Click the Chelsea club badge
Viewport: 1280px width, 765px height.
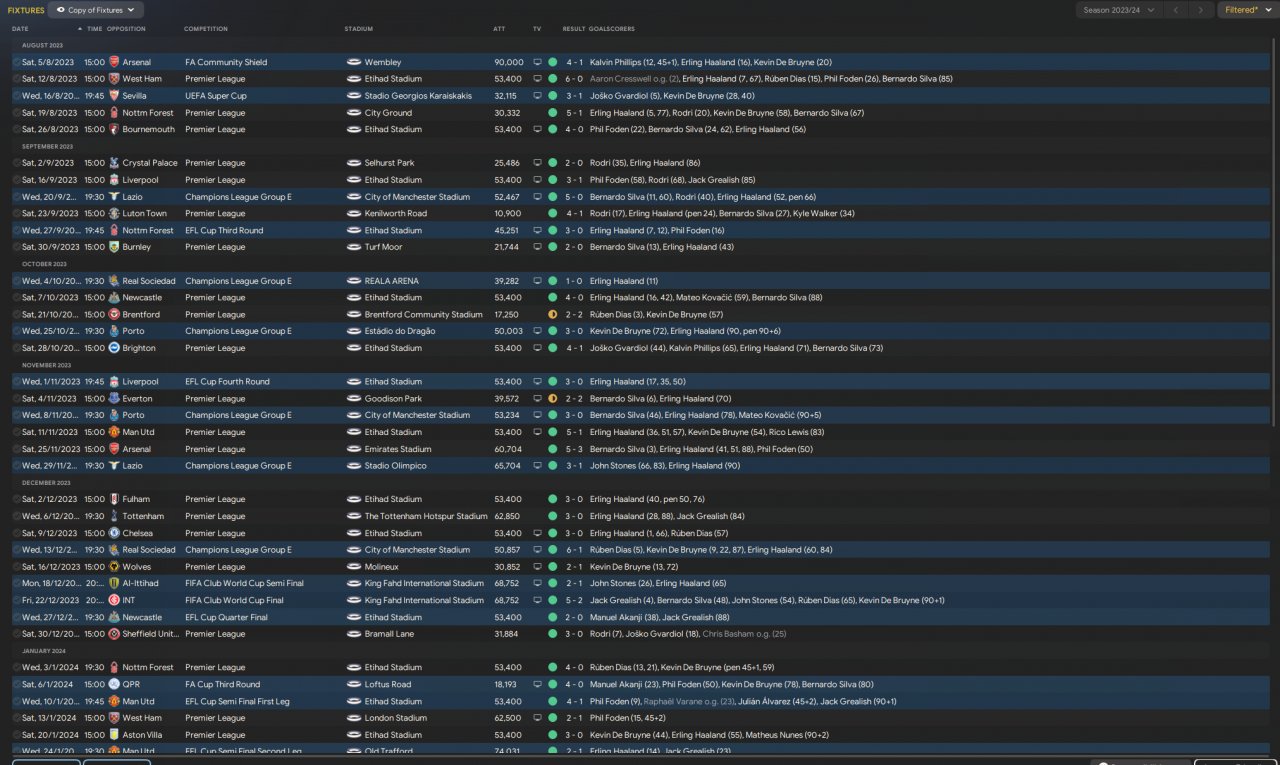(x=114, y=533)
